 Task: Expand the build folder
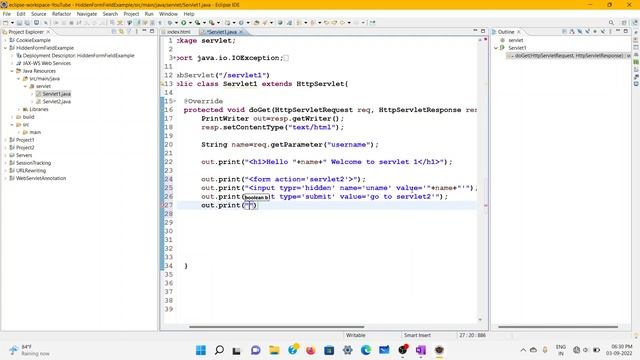coord(12,117)
